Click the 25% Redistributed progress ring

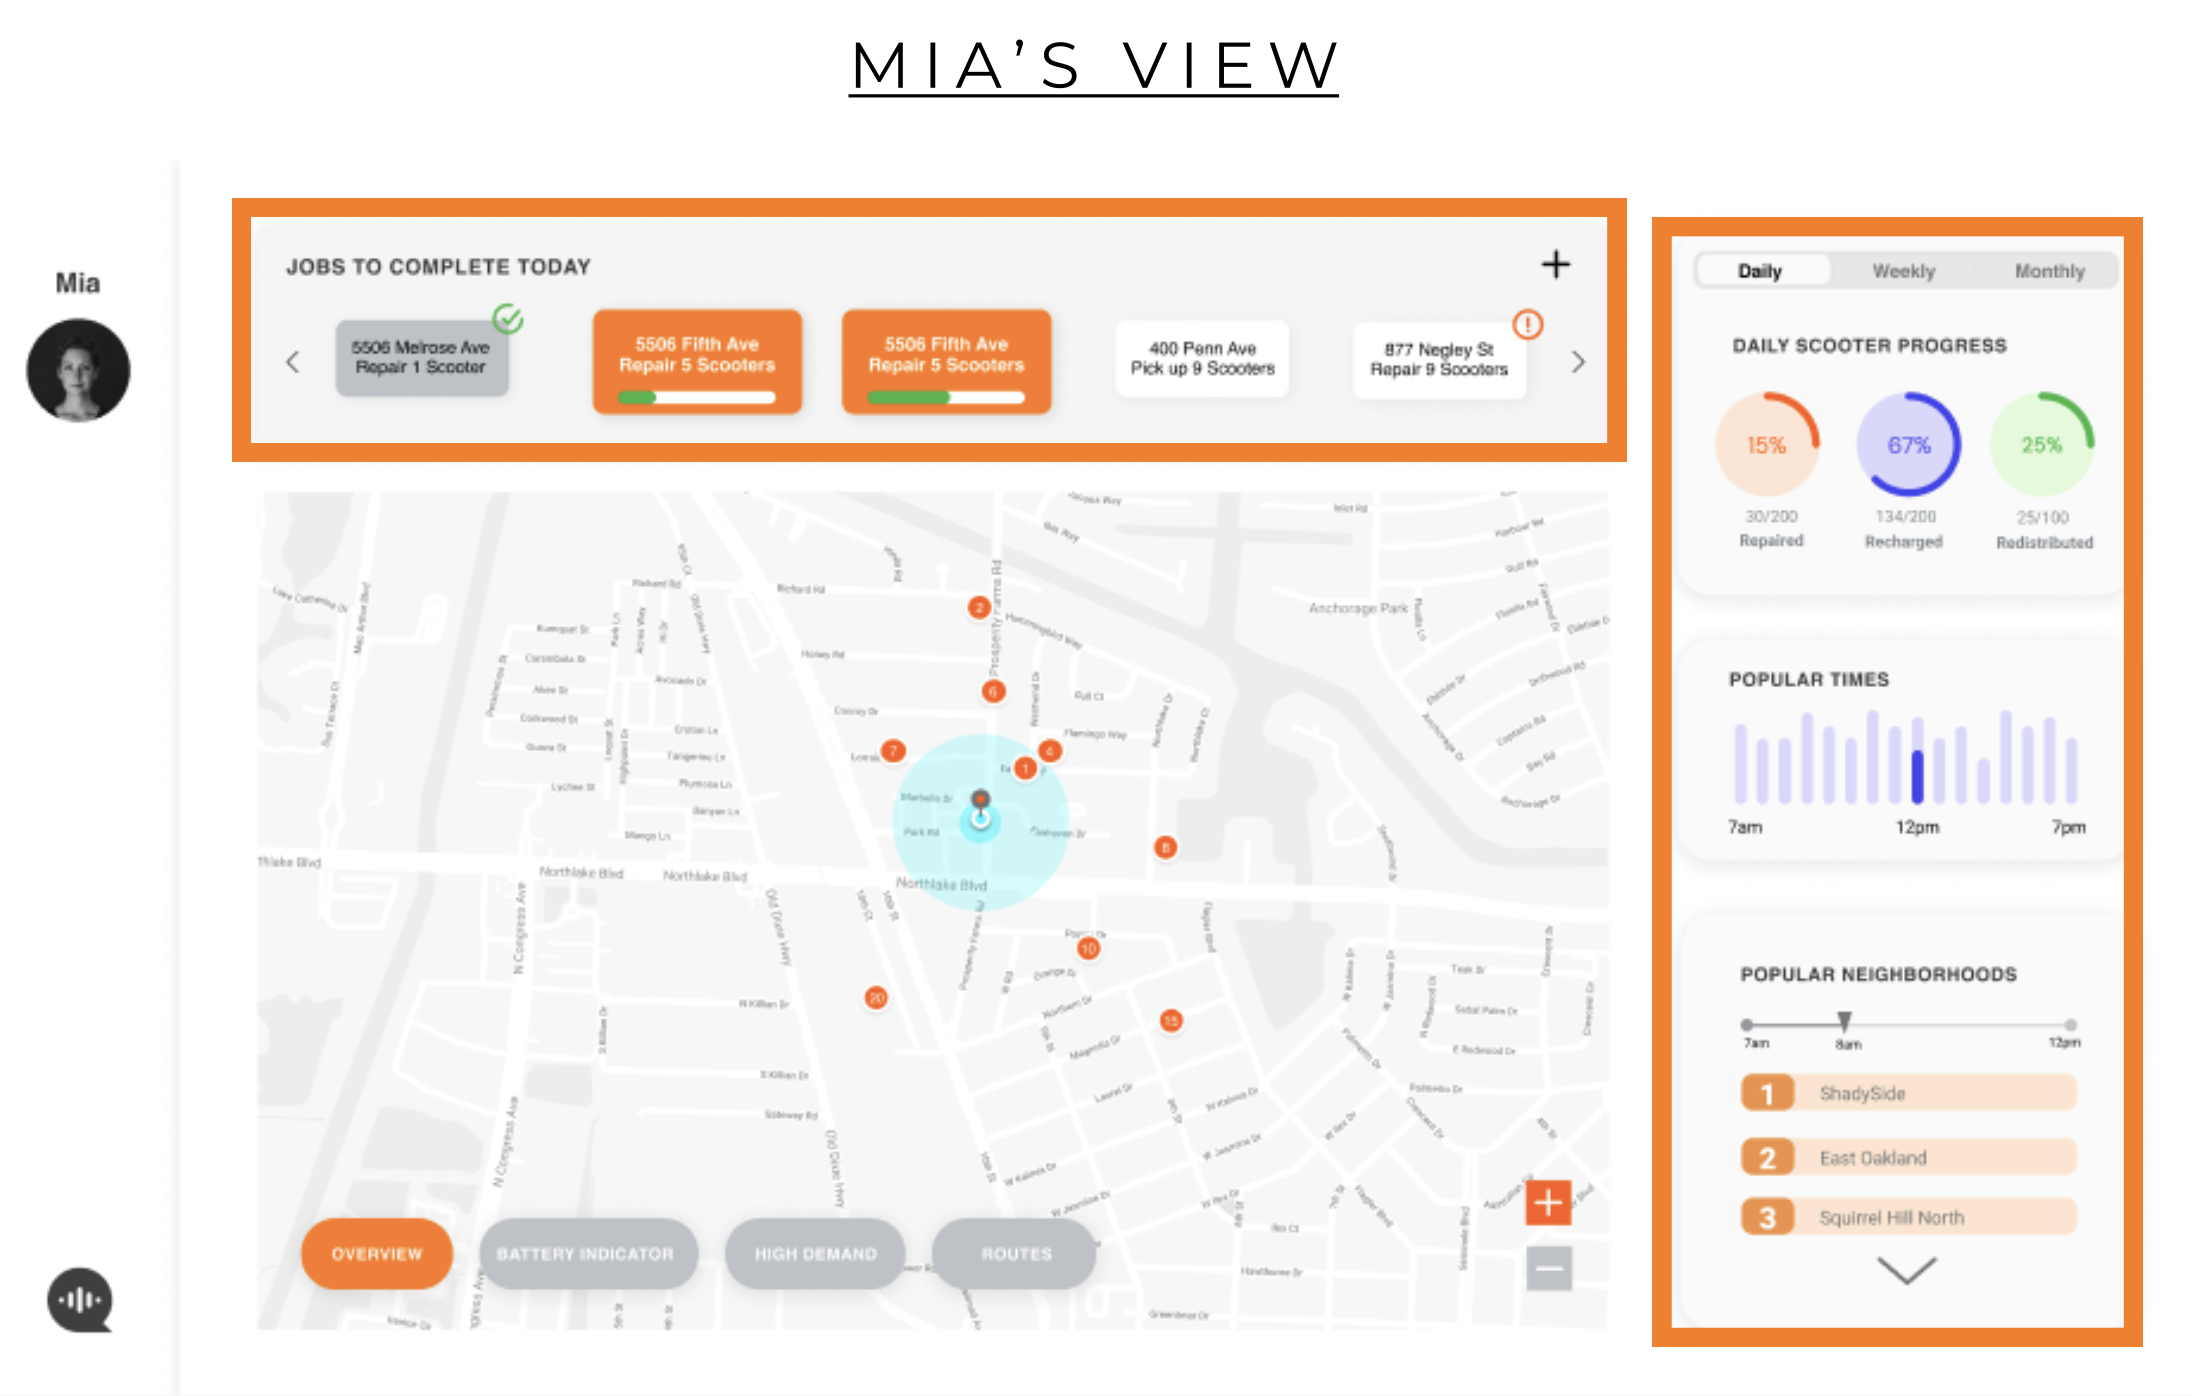point(2042,444)
